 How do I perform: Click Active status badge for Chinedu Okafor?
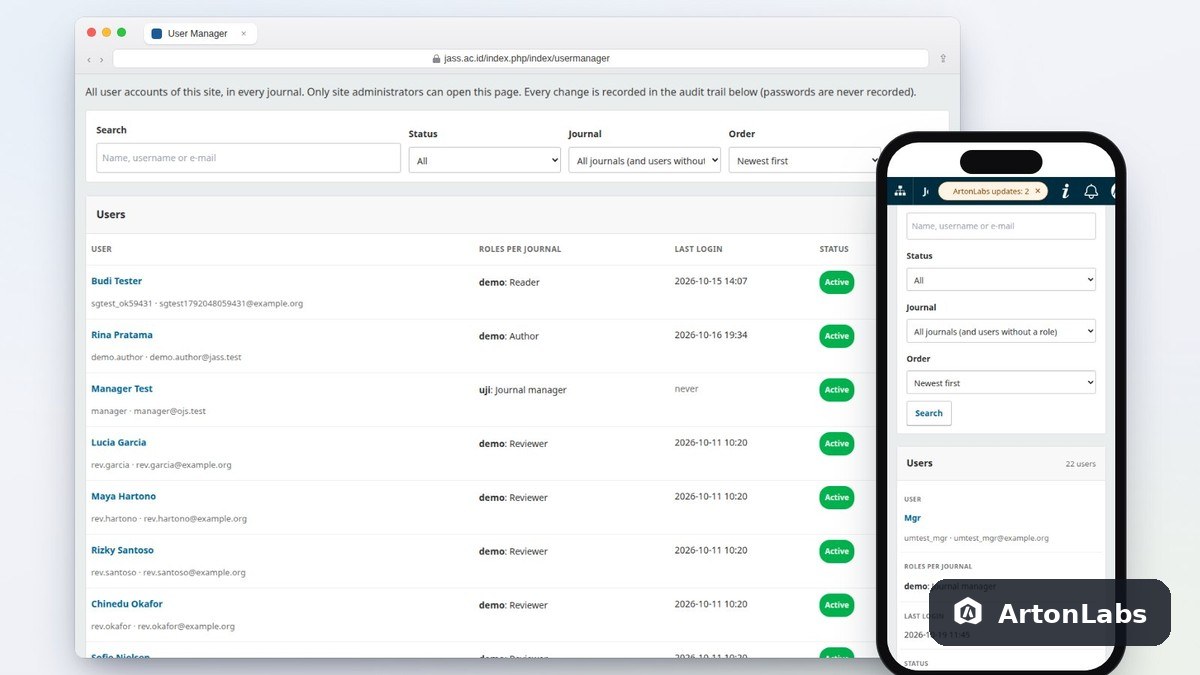coord(837,605)
